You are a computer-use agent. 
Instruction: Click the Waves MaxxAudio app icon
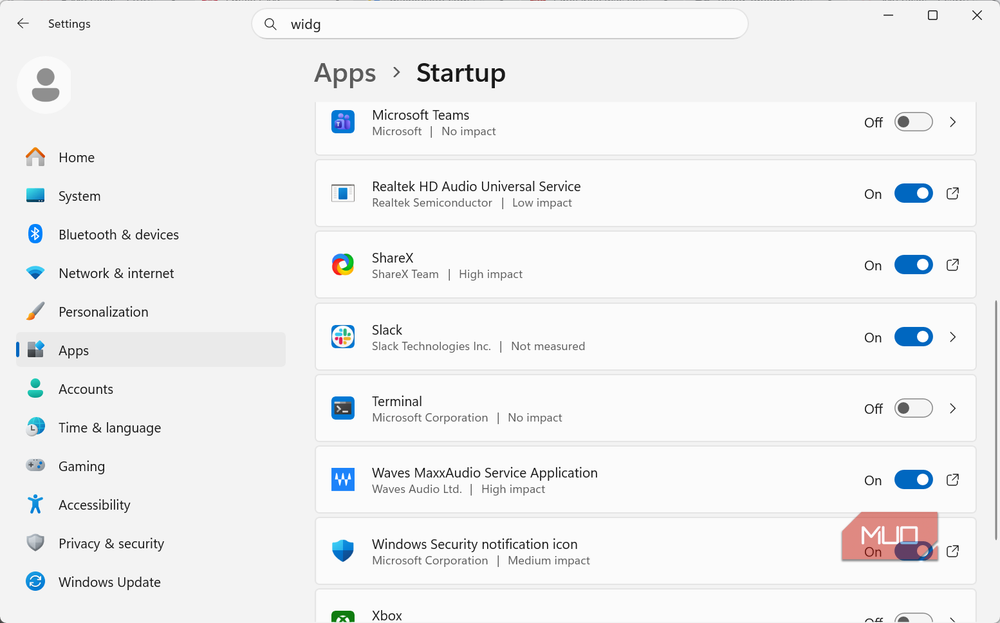343,480
